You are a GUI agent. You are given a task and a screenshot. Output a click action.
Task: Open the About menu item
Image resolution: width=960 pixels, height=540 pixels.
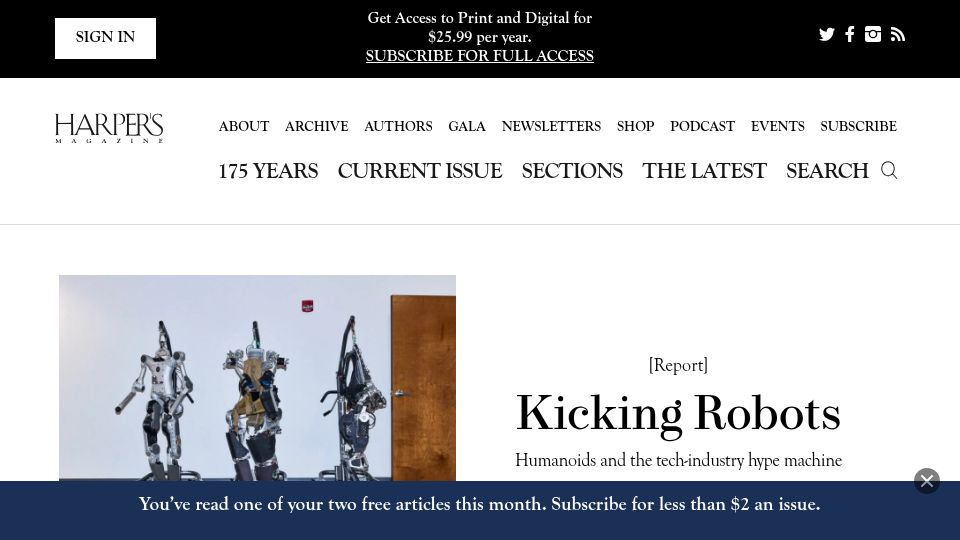(244, 126)
